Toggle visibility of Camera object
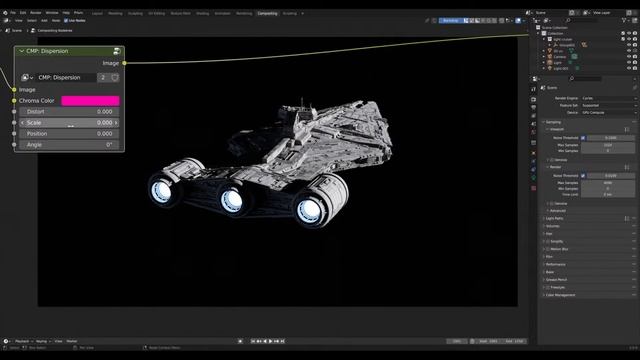640x360 pixels. pos(629,57)
